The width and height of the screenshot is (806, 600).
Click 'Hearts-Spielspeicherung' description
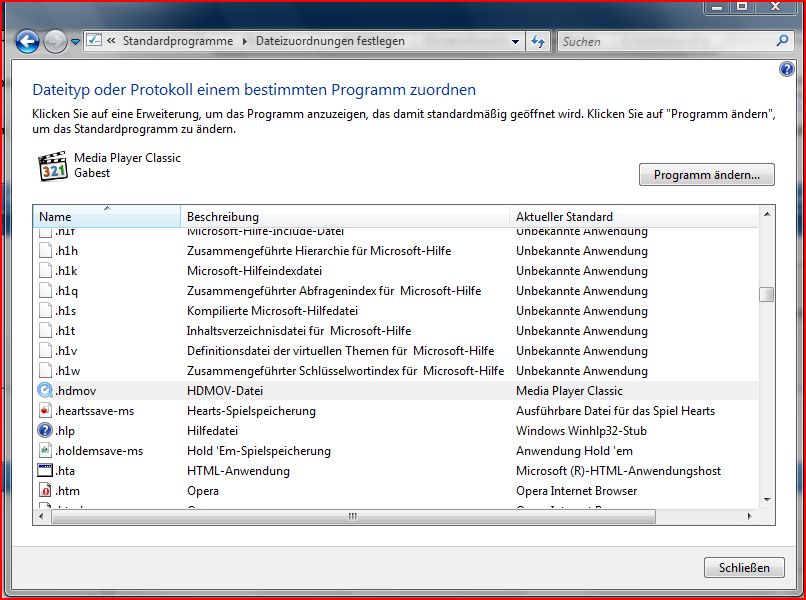point(251,411)
